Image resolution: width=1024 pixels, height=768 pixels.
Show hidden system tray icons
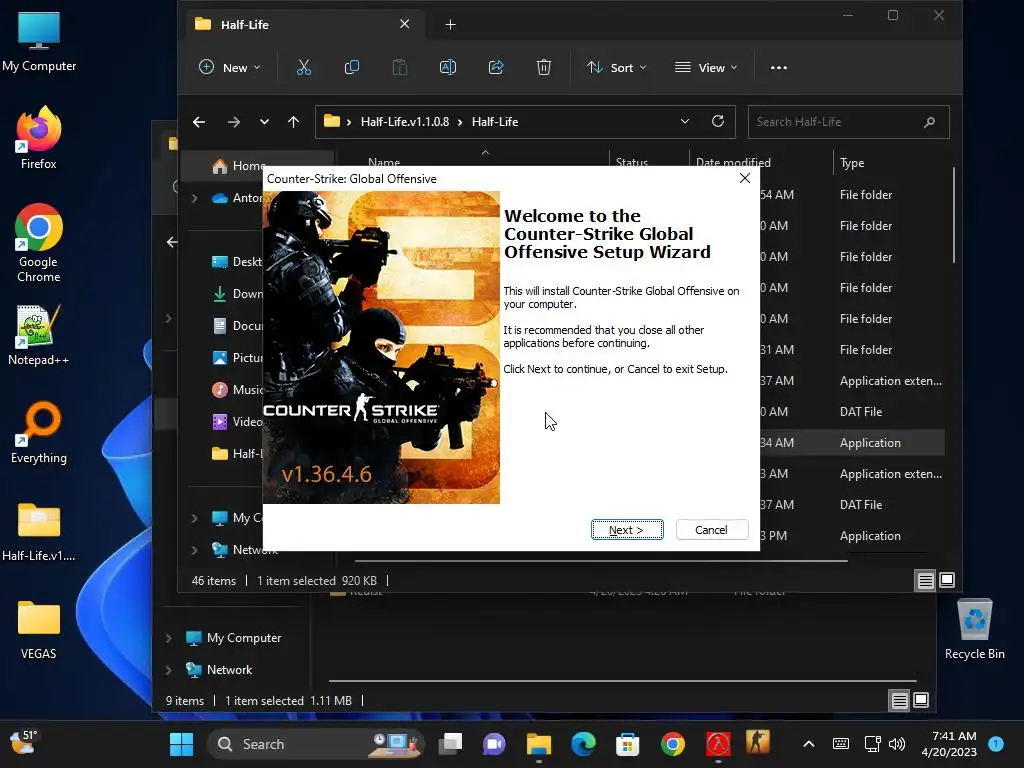(808, 744)
